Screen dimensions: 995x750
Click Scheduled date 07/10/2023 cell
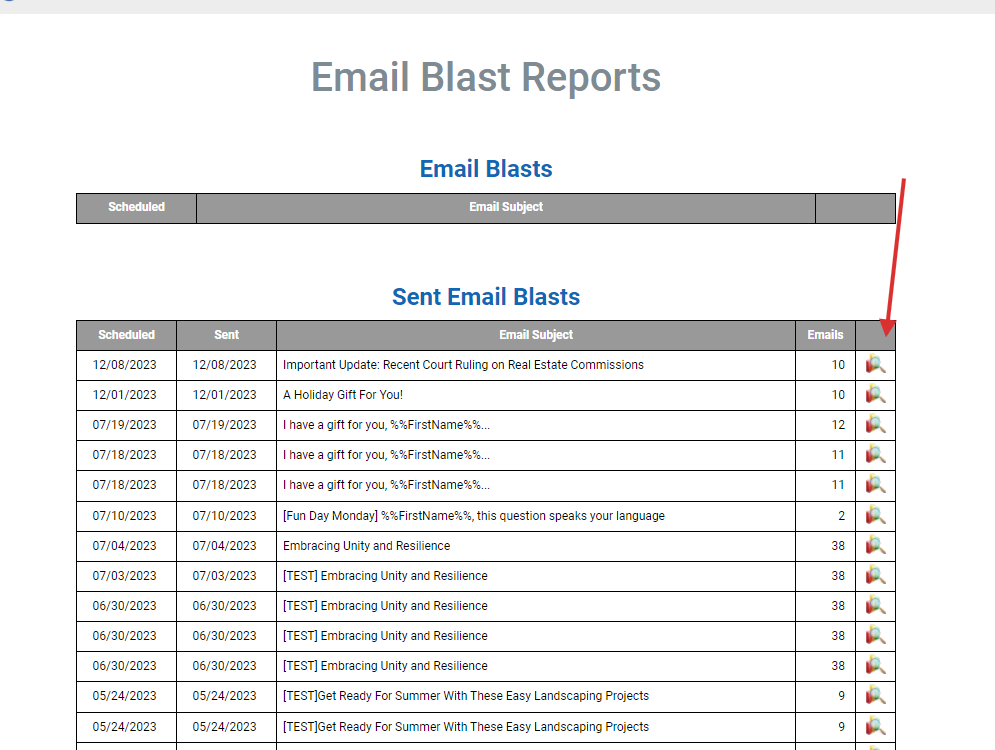[124, 516]
